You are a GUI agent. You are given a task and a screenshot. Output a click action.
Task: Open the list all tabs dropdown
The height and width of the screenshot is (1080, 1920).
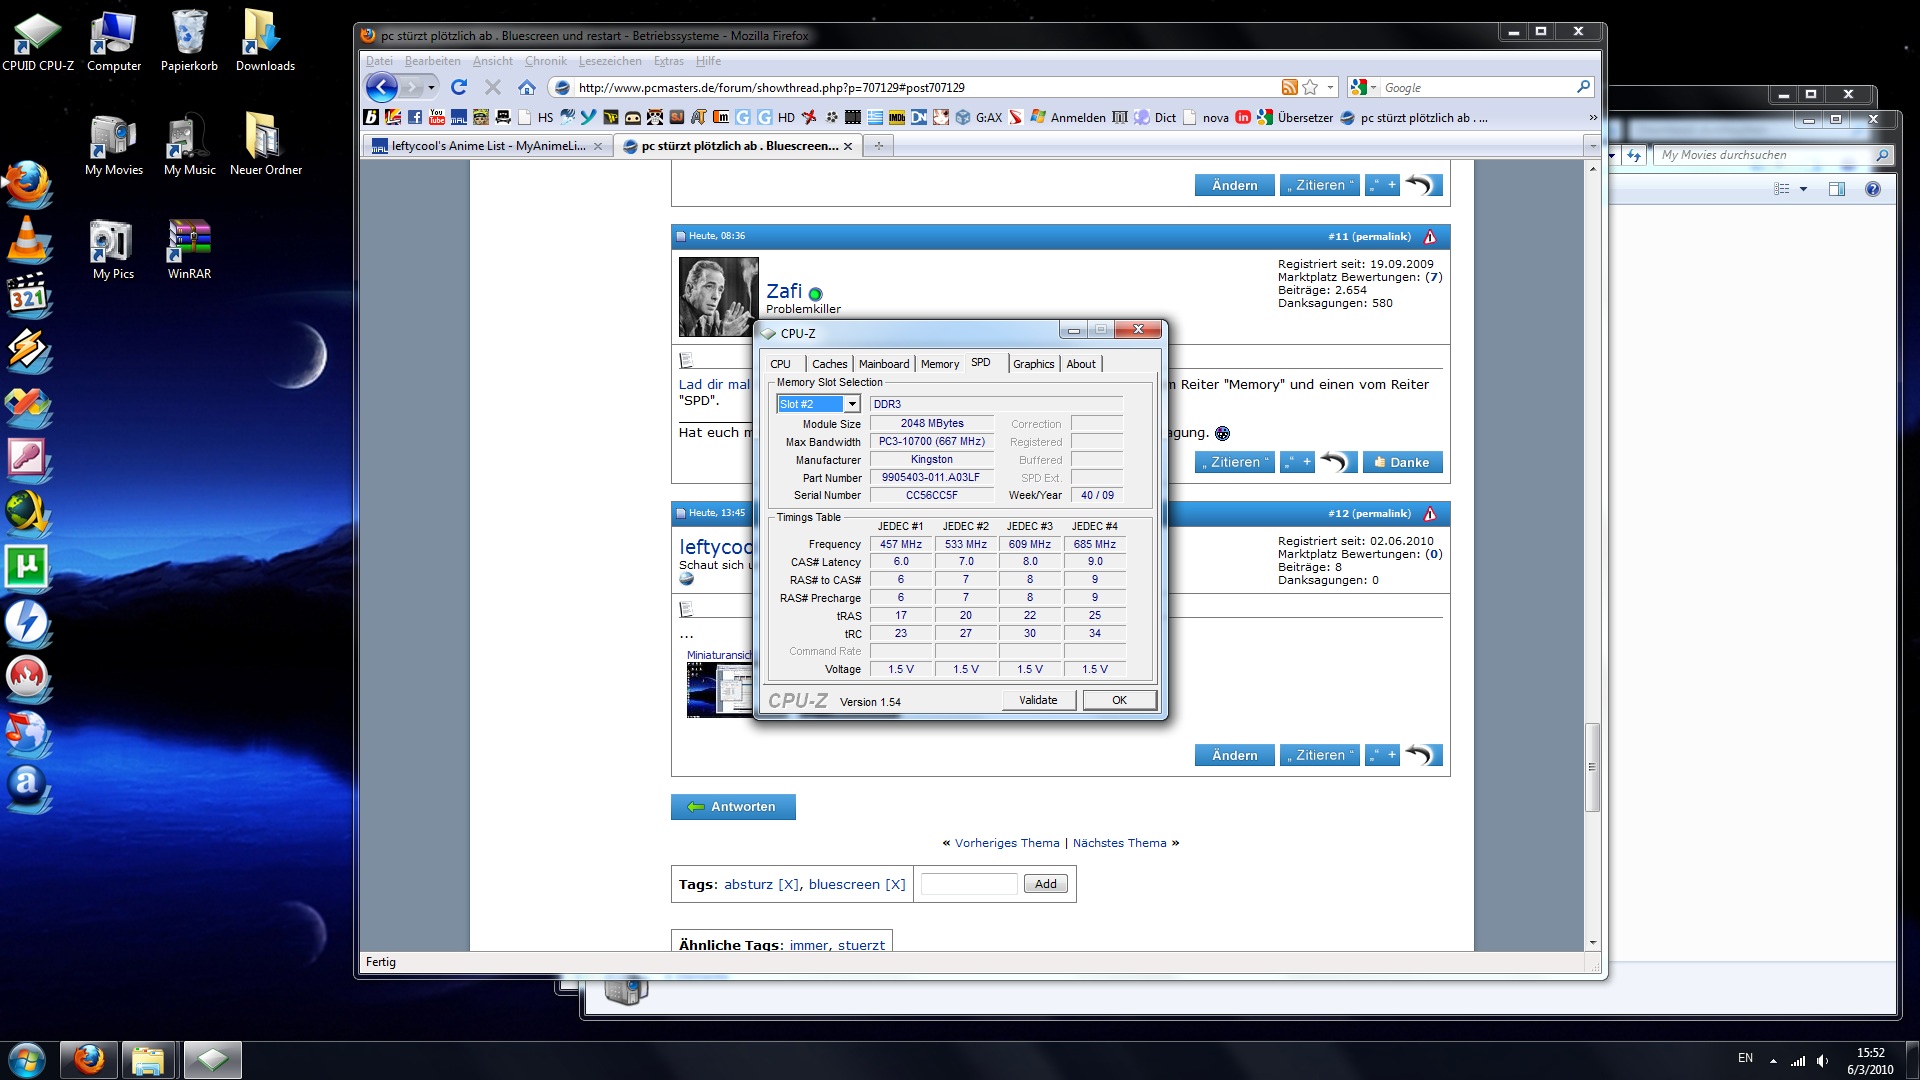pos(1593,146)
